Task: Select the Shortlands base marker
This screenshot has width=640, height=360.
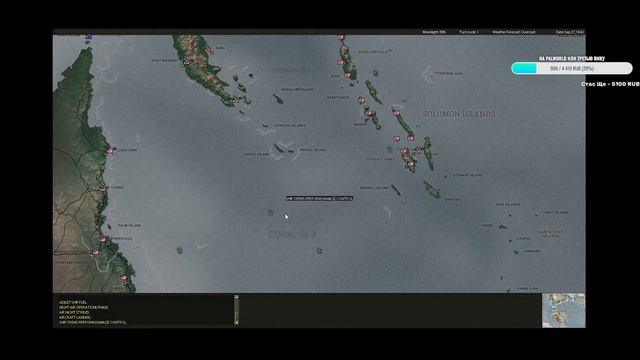Action: (361, 100)
